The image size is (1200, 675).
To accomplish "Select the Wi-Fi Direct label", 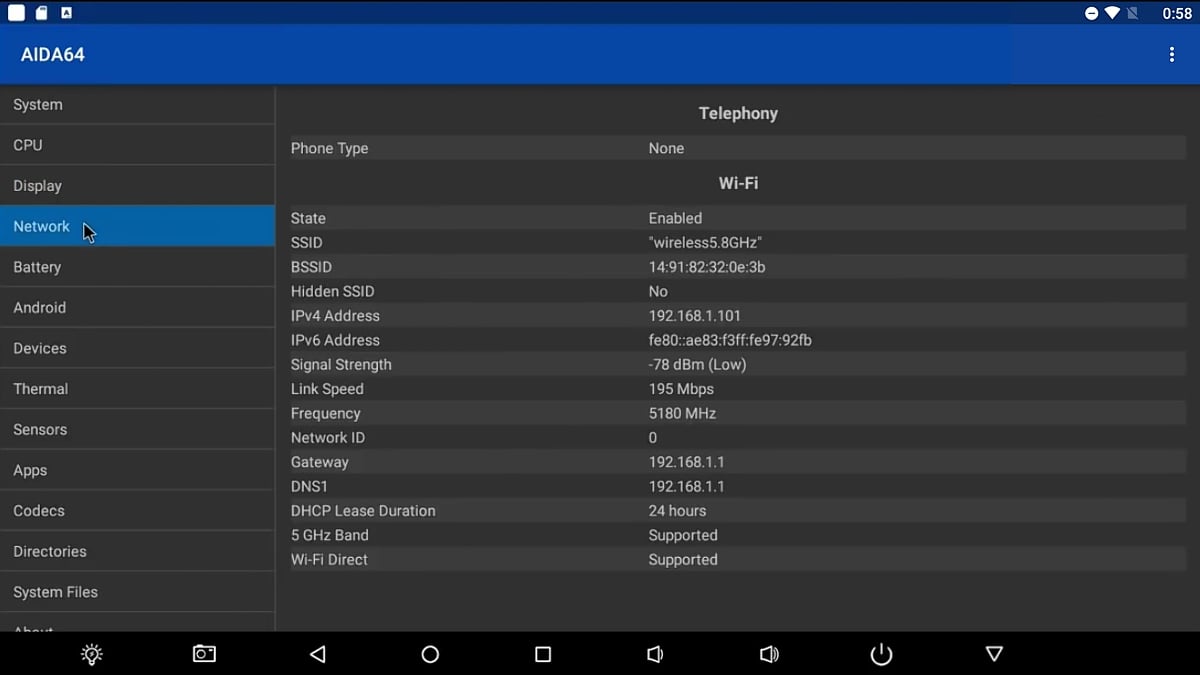I will [x=329, y=560].
